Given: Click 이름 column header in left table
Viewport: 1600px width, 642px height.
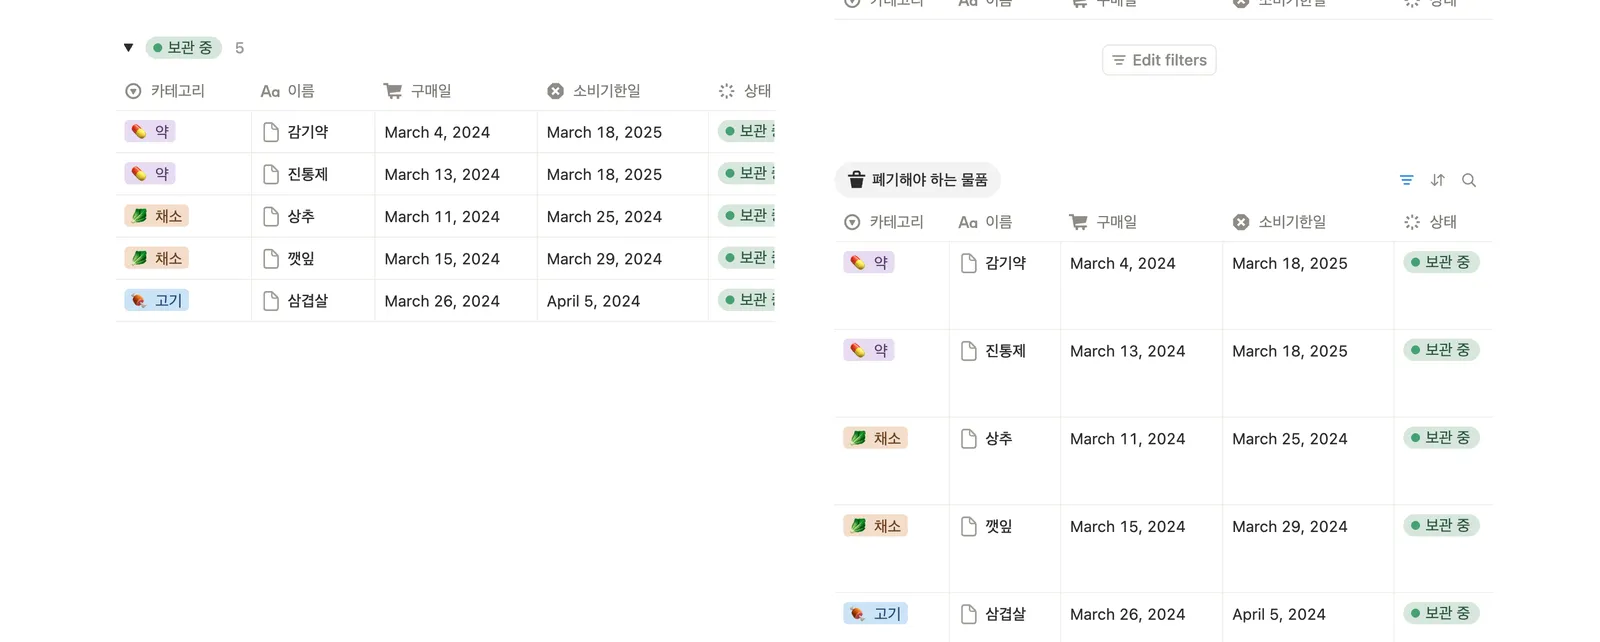Looking at the screenshot, I should (287, 91).
